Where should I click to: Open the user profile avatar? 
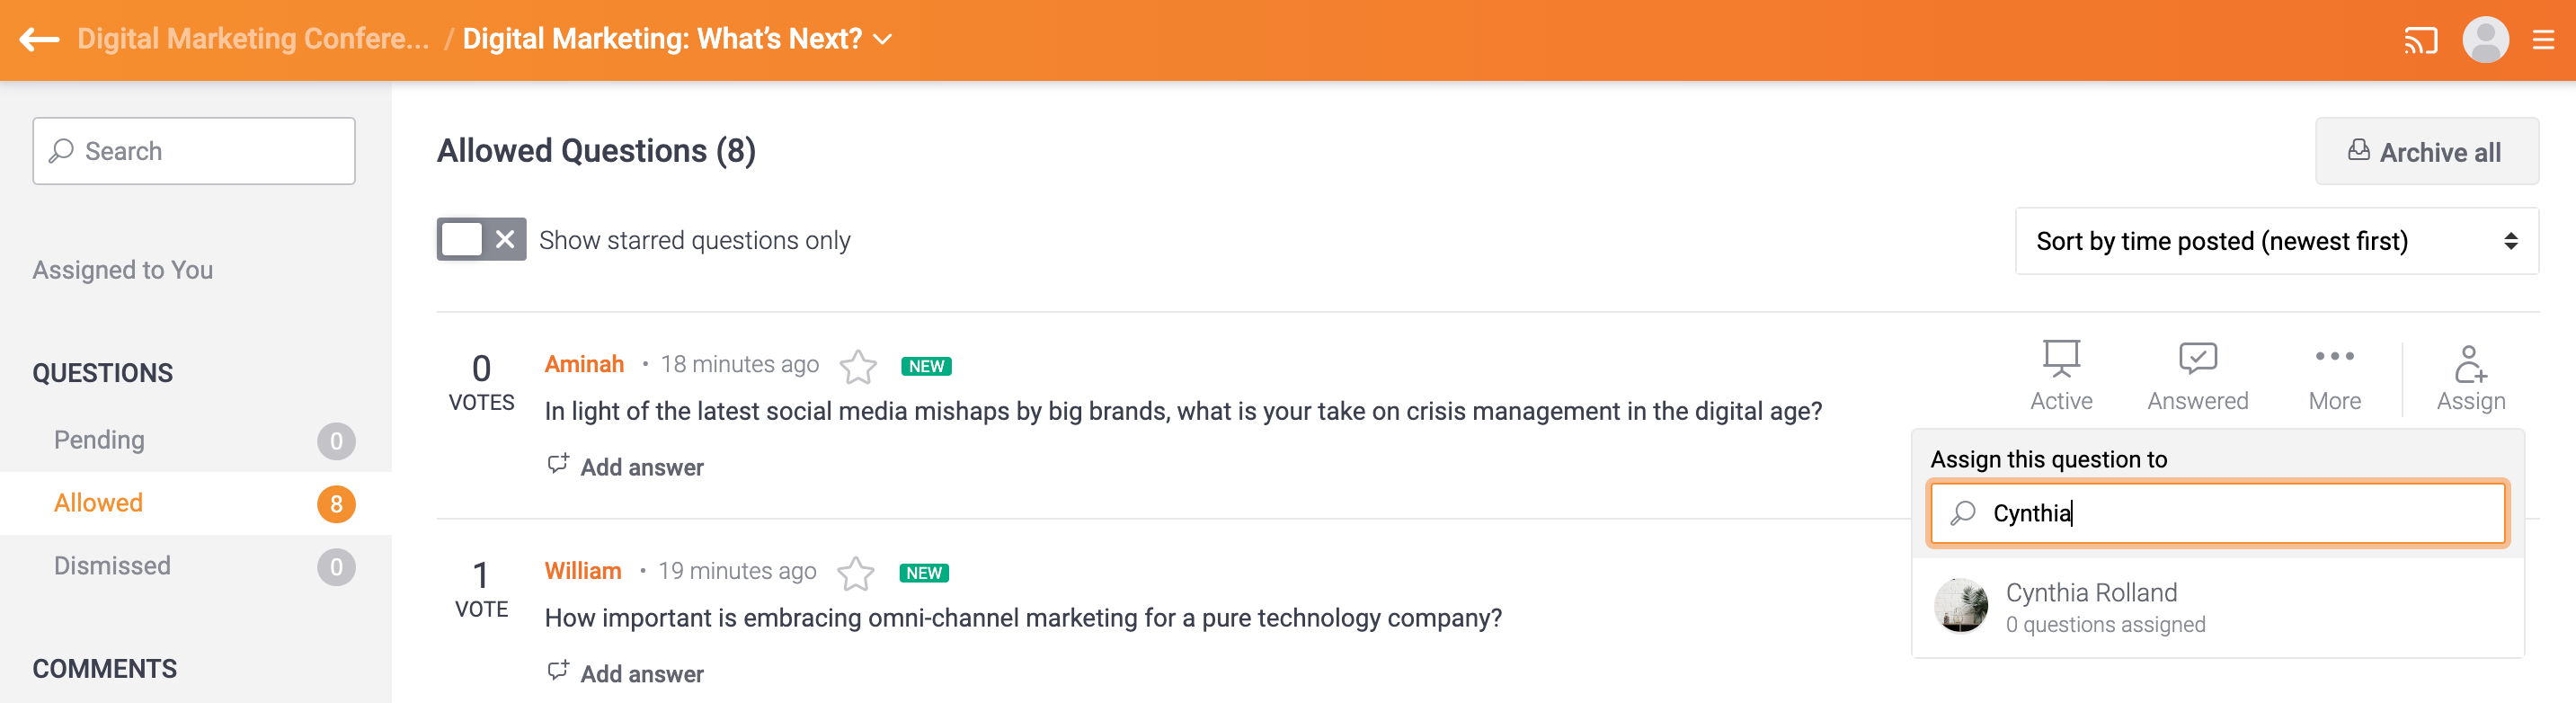[x=2484, y=40]
